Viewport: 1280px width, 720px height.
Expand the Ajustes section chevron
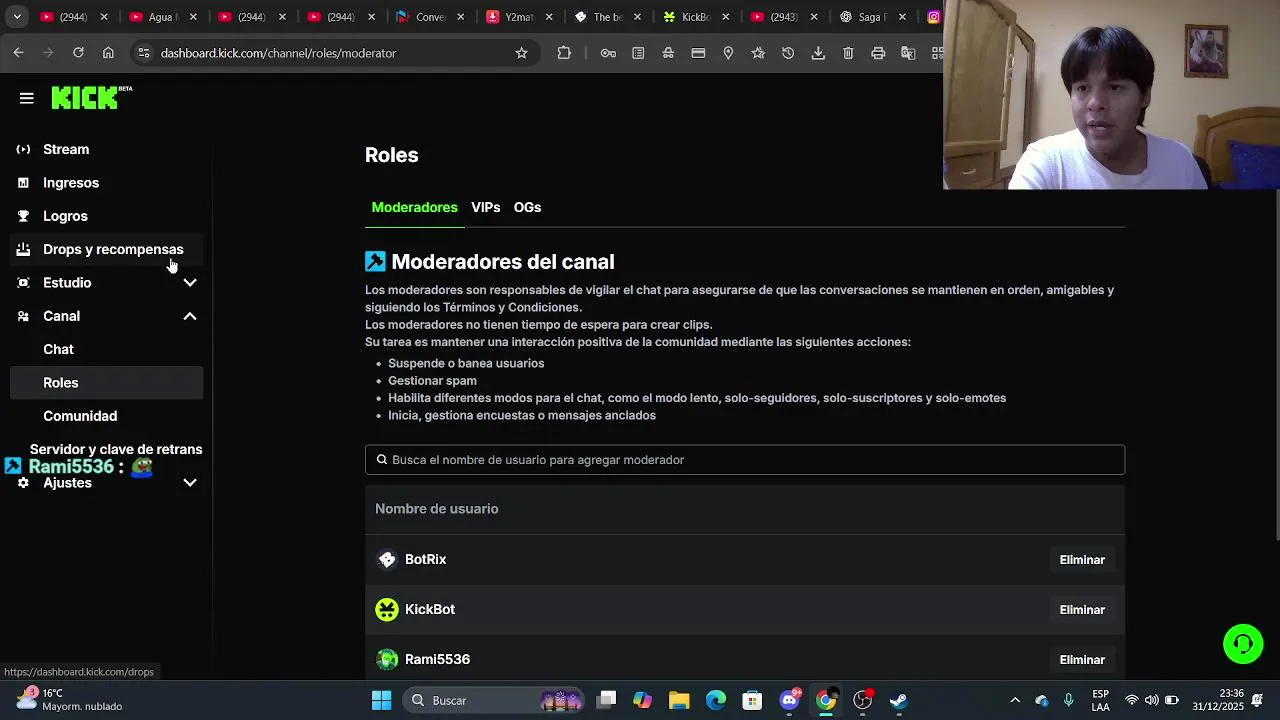[190, 483]
